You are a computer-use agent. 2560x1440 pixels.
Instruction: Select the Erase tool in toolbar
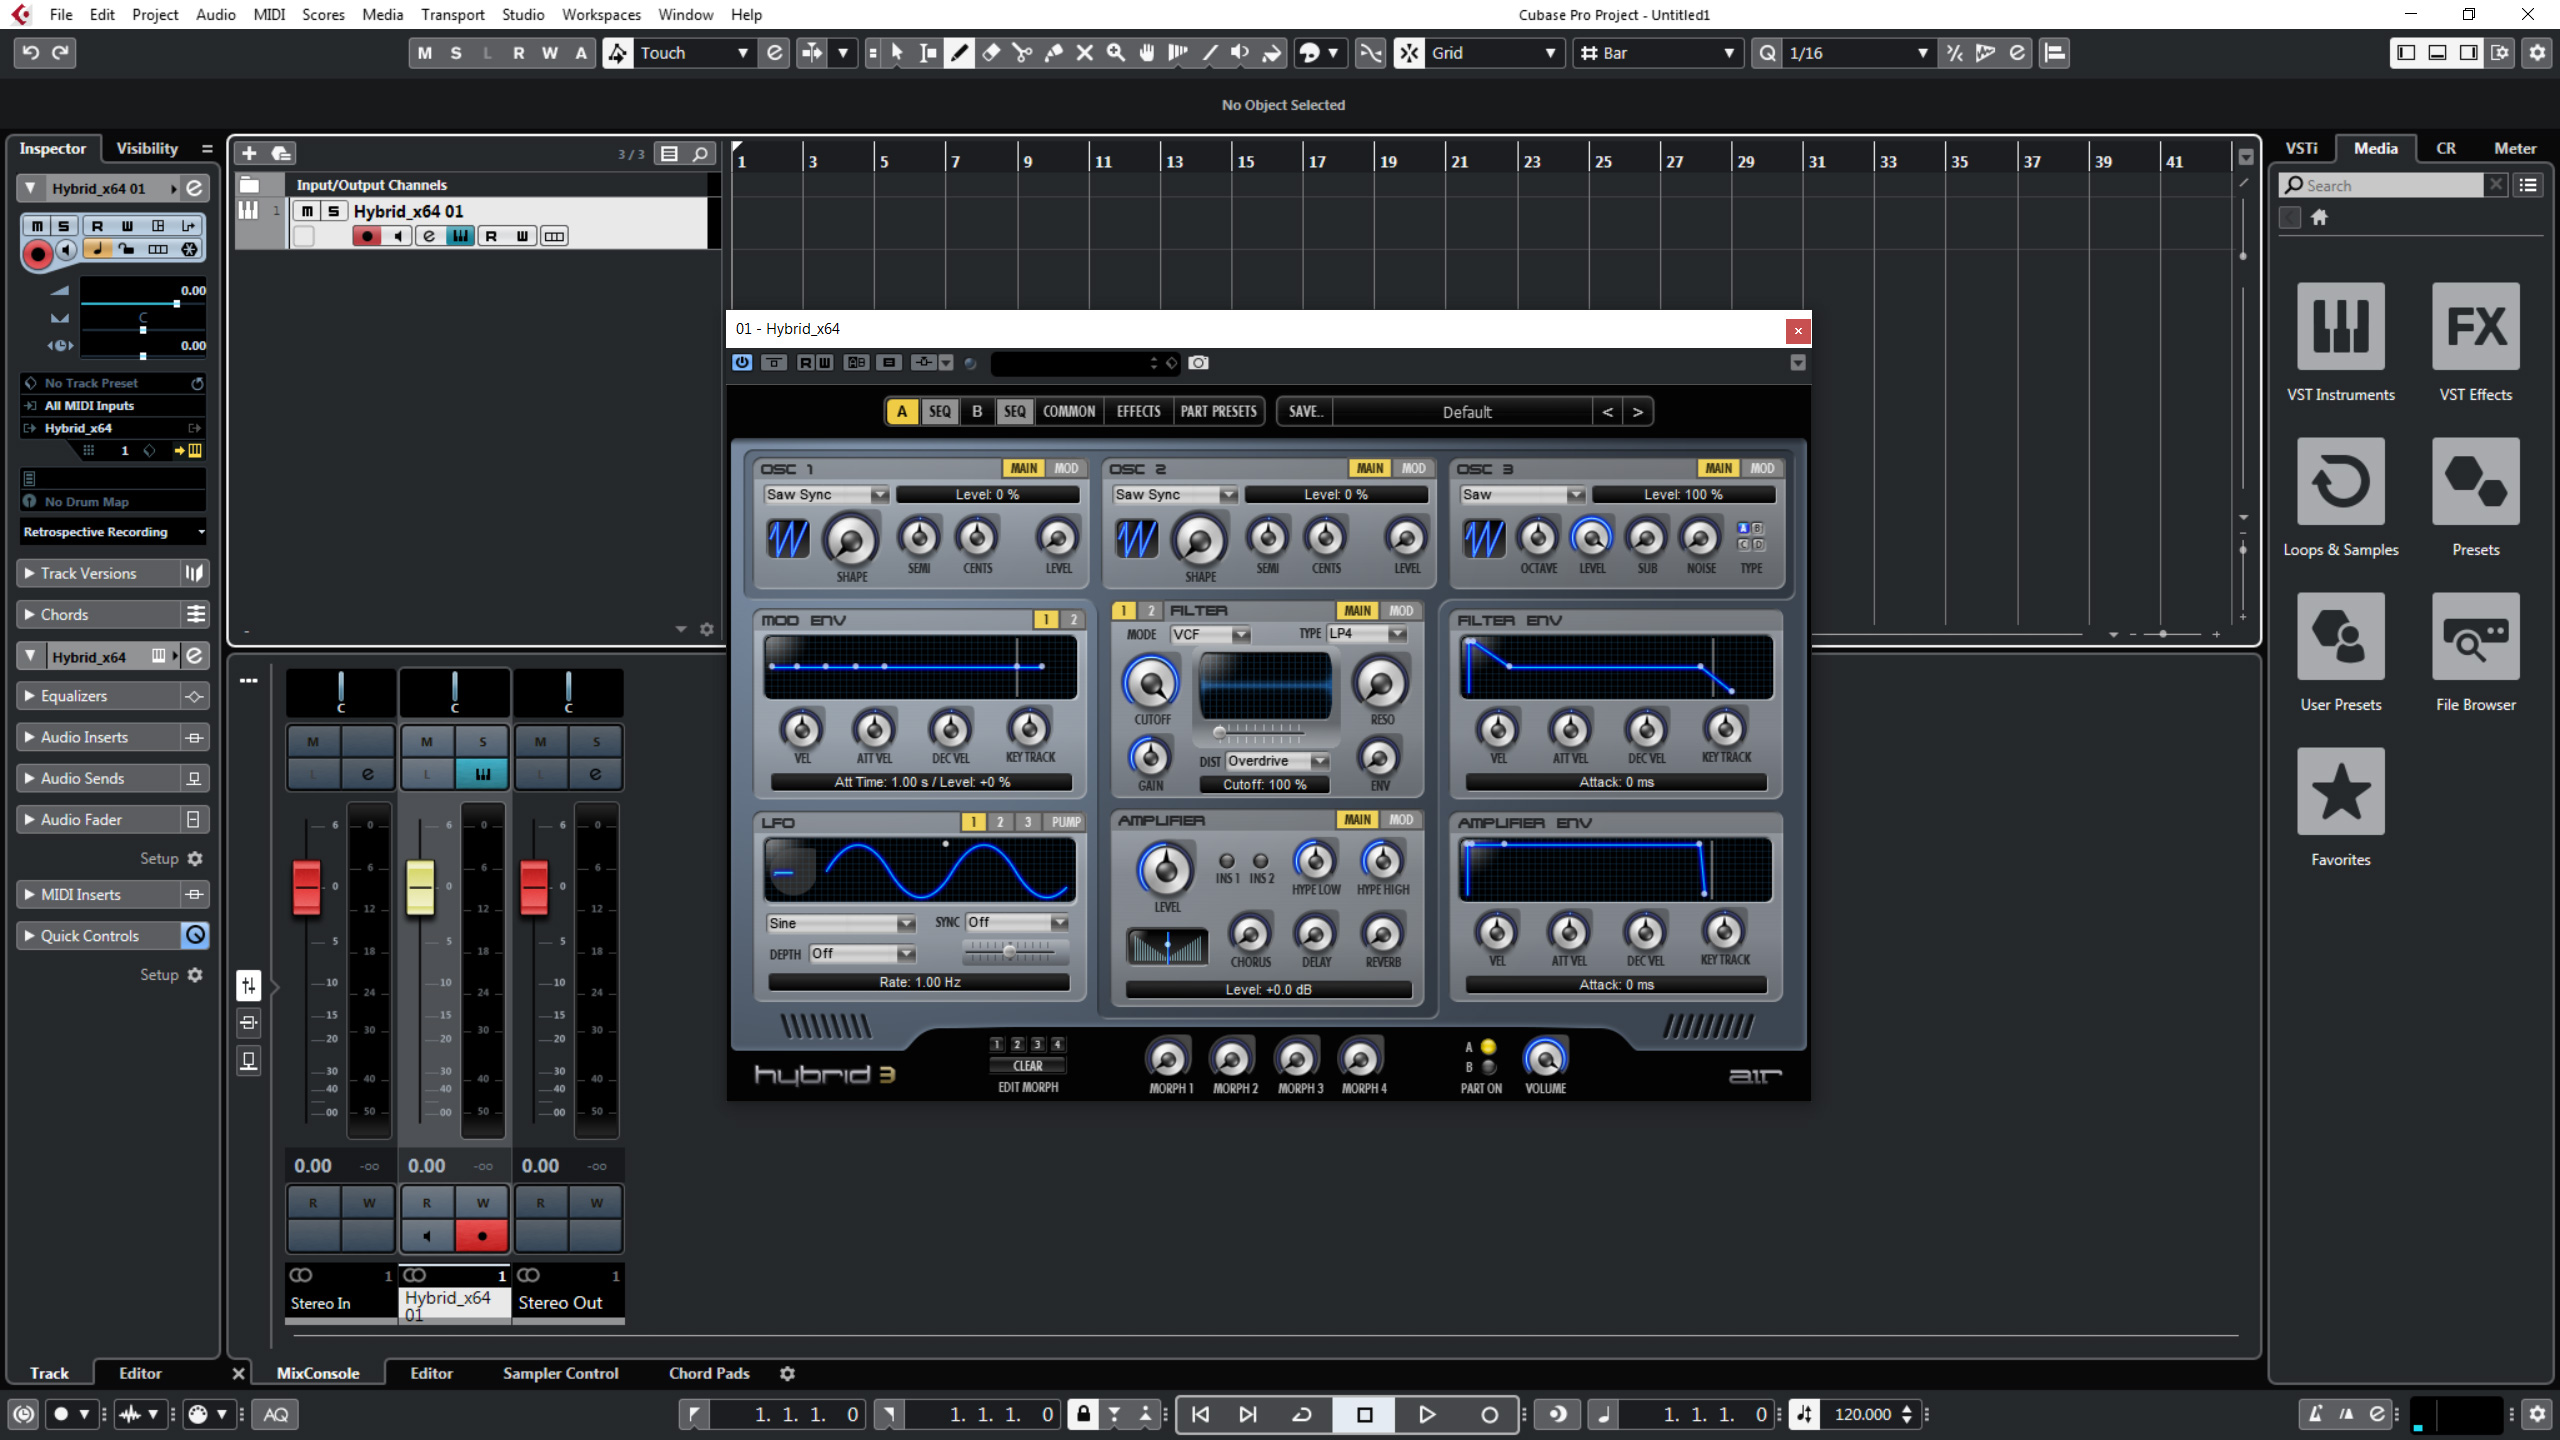[x=991, y=53]
